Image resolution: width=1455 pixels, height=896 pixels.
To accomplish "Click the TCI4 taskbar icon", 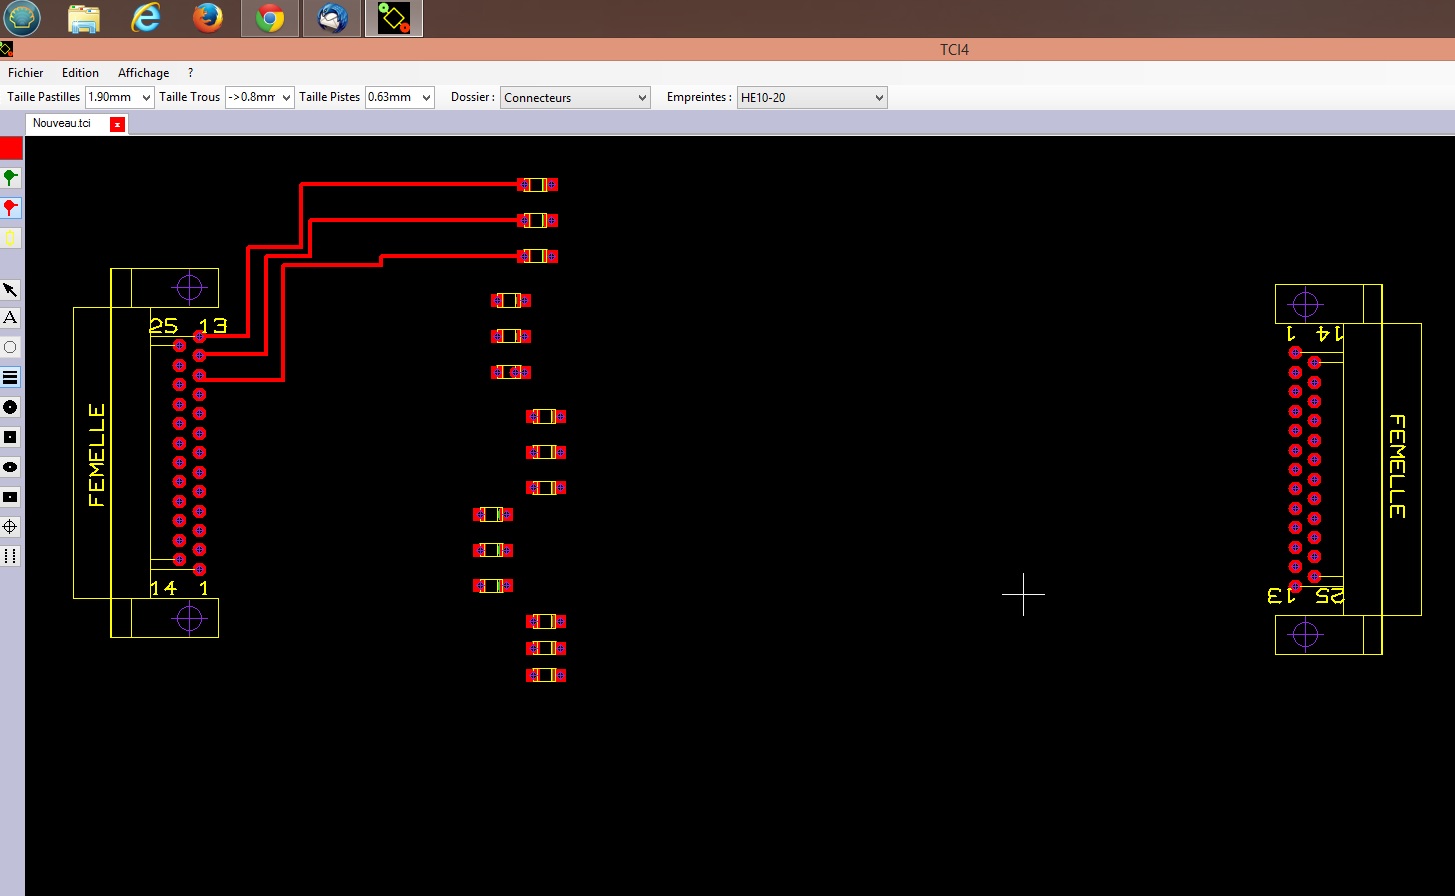I will point(394,18).
